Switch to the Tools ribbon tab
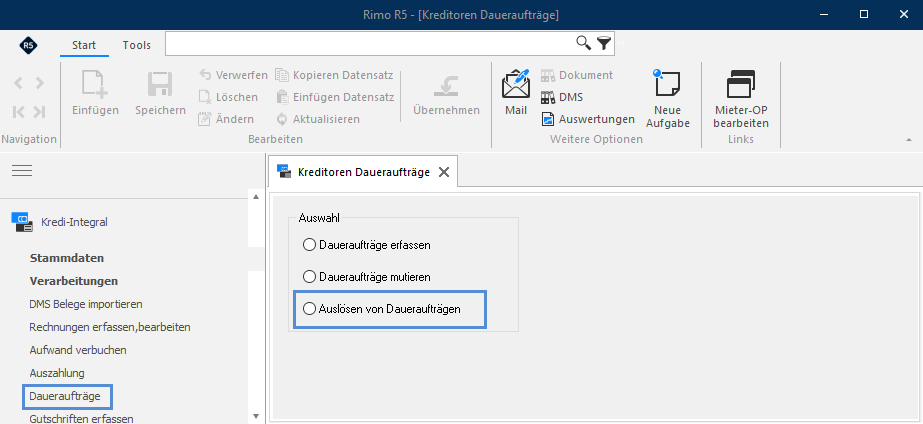The height and width of the screenshot is (424, 923). point(137,45)
